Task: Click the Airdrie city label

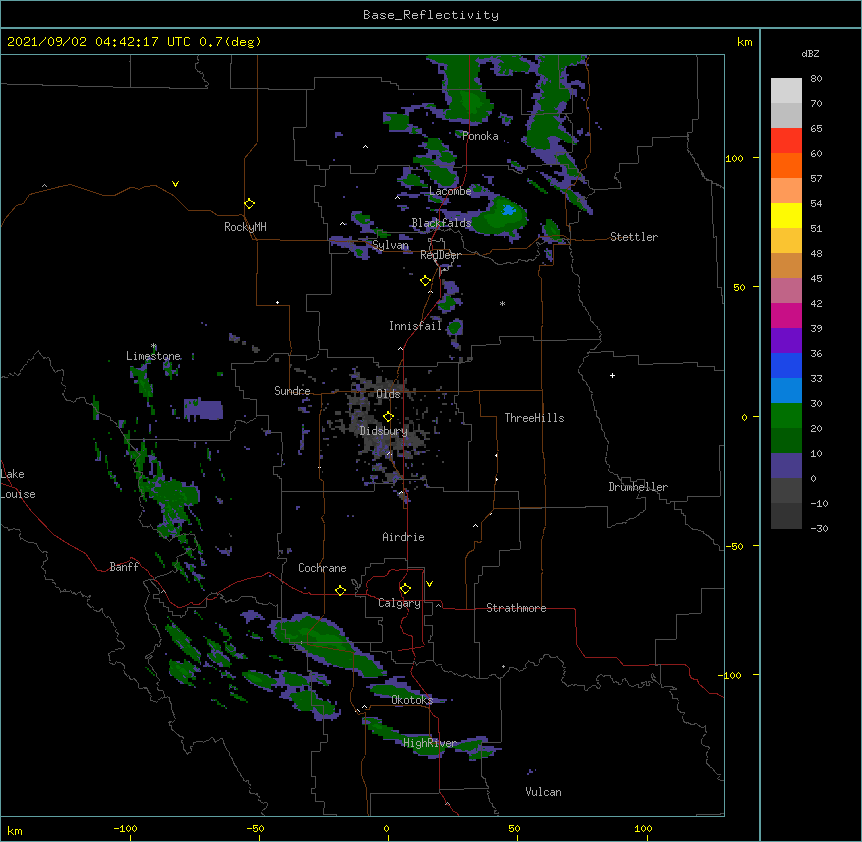Action: (x=403, y=537)
